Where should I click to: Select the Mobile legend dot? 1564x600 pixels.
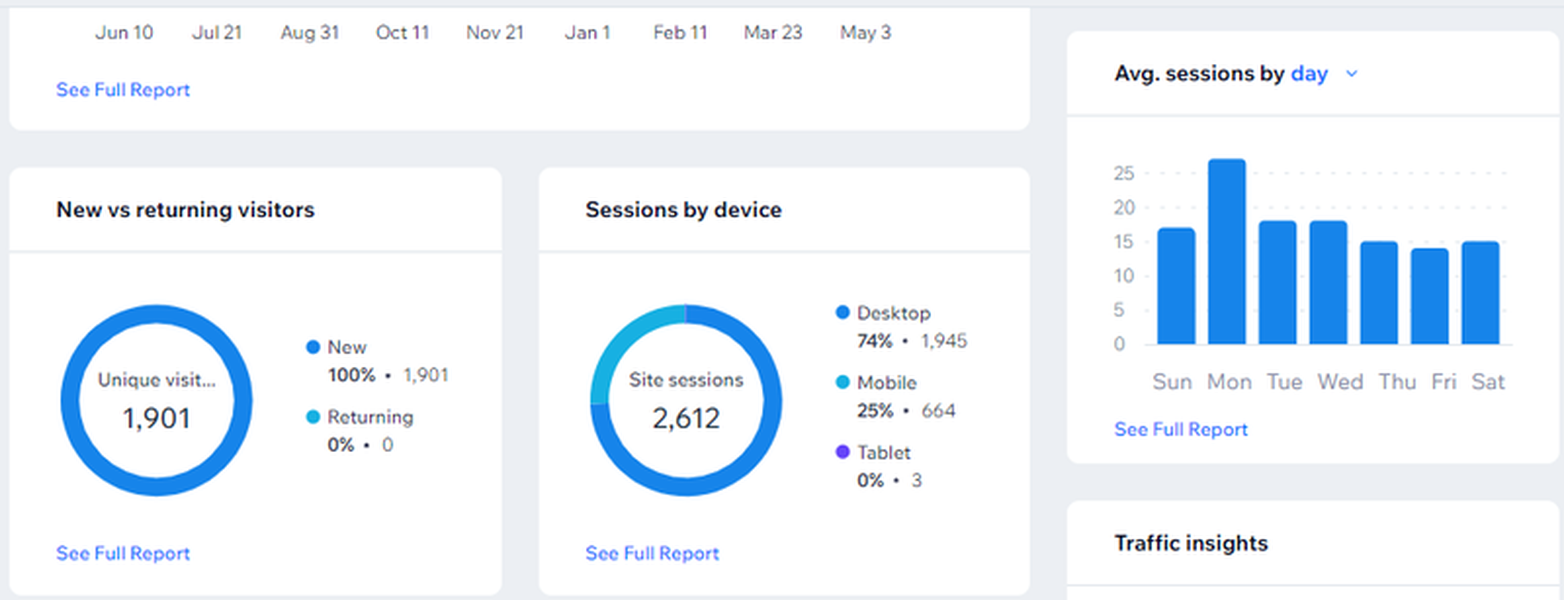(842, 382)
